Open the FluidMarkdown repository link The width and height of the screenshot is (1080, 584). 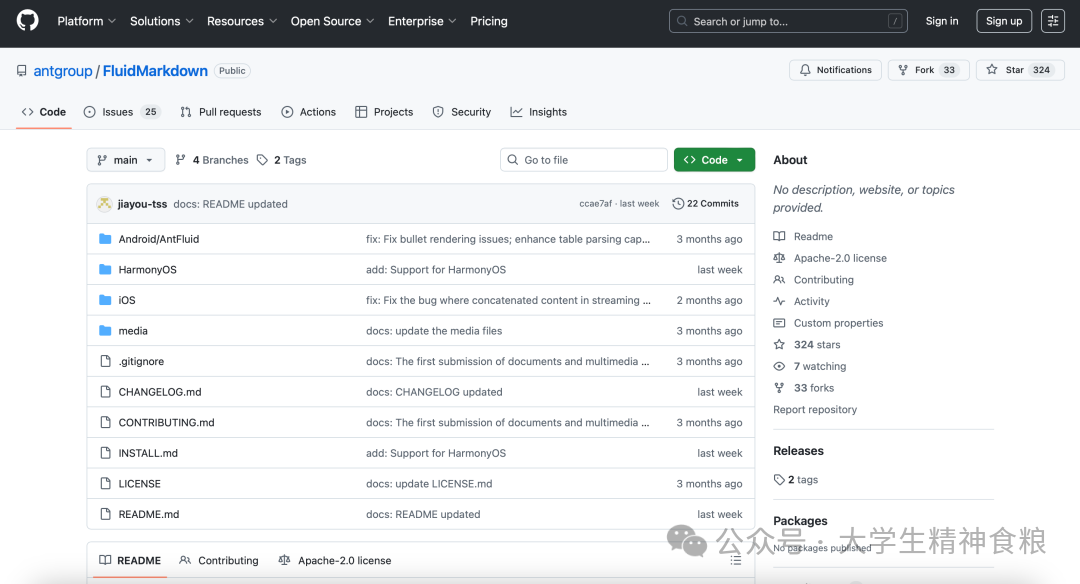[155, 71]
